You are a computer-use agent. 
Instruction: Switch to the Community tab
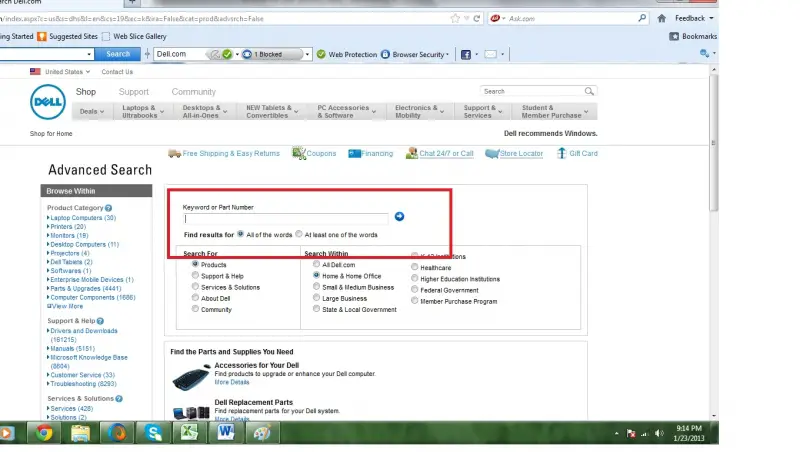pyautogui.click(x=193, y=92)
